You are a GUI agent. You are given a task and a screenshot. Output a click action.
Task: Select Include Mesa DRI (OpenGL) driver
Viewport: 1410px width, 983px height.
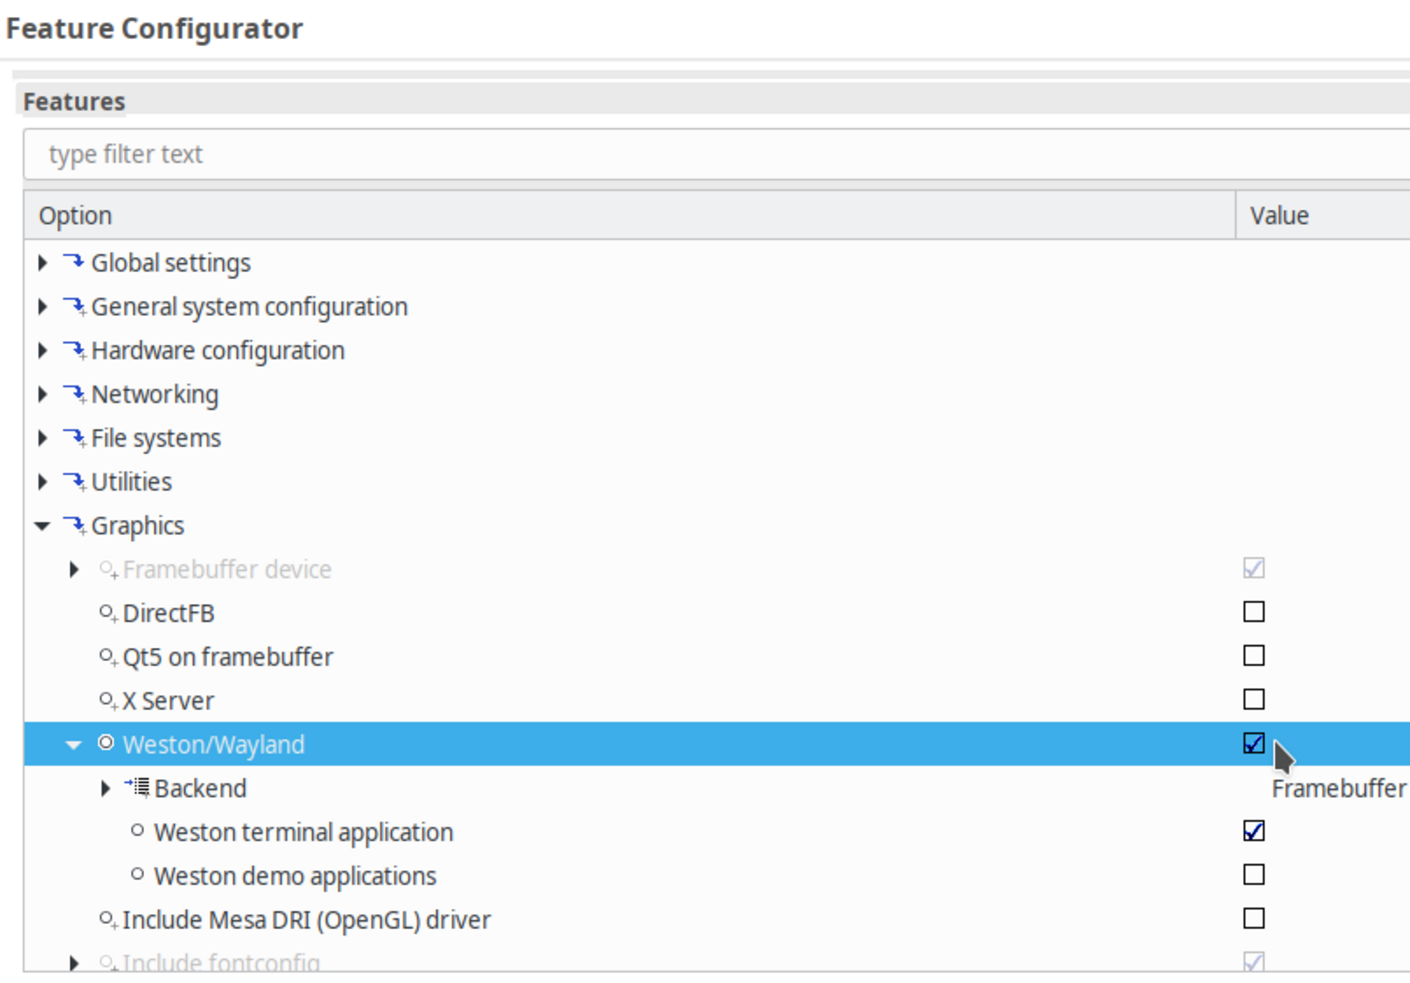click(306, 919)
